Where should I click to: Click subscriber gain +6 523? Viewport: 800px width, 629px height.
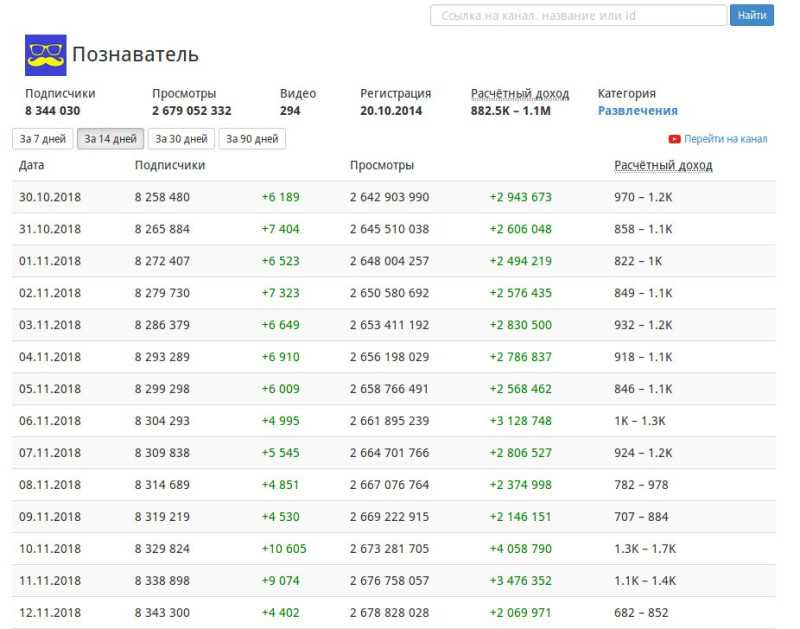[x=281, y=261]
